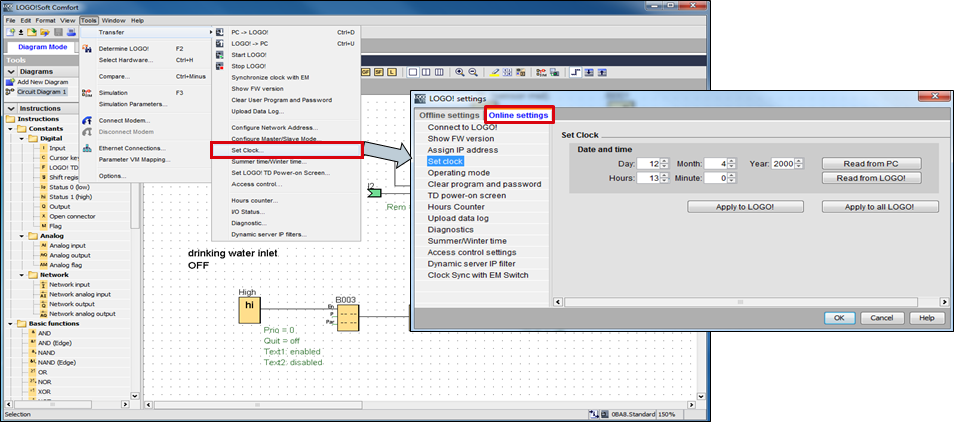The height and width of the screenshot is (422, 954).
Task: Open the Format menu
Action: click(45, 20)
